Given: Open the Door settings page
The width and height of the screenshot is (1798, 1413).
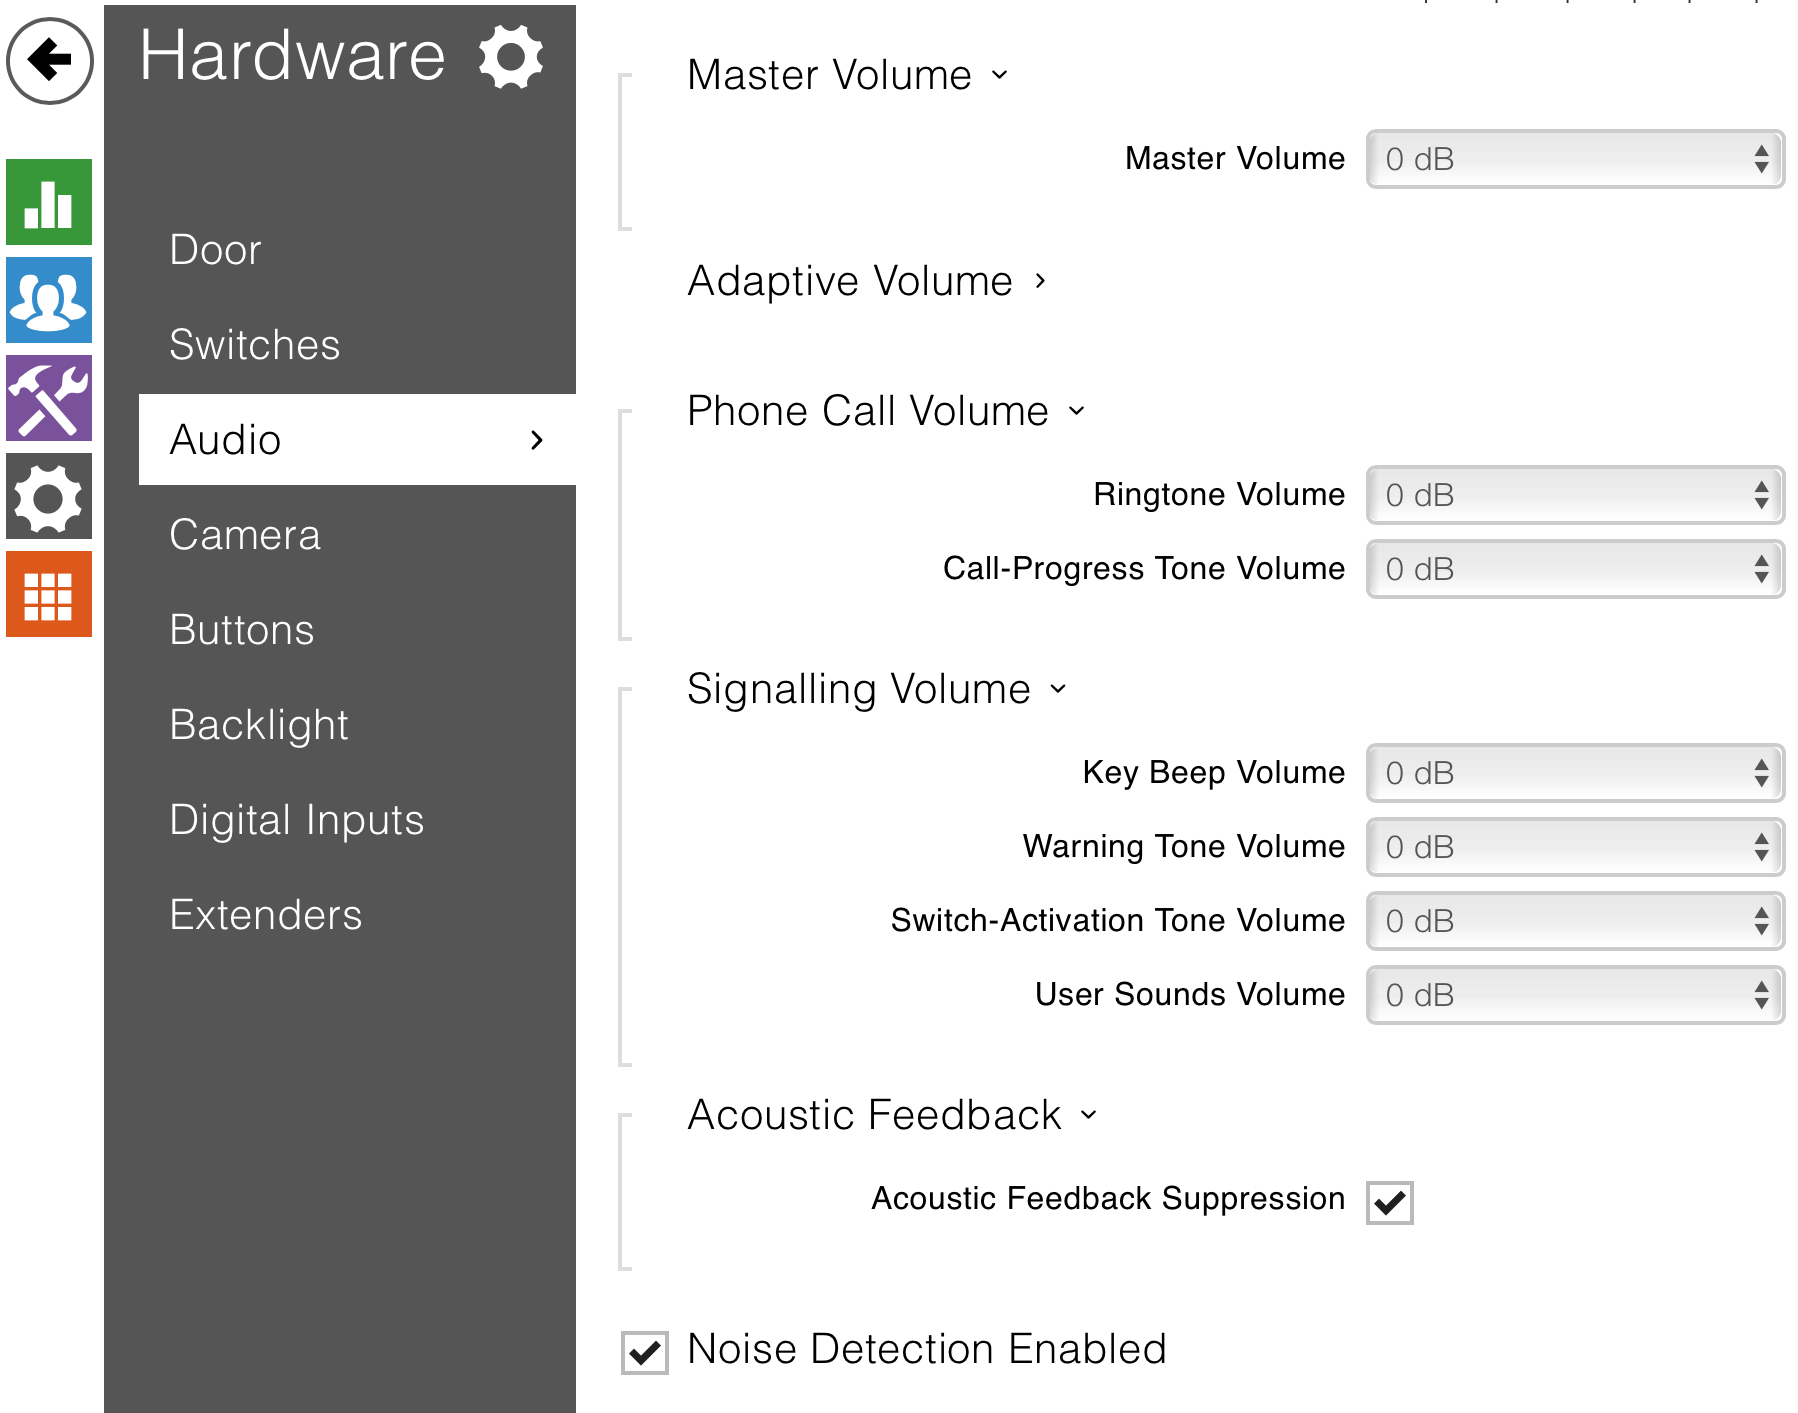Looking at the screenshot, I should (215, 250).
